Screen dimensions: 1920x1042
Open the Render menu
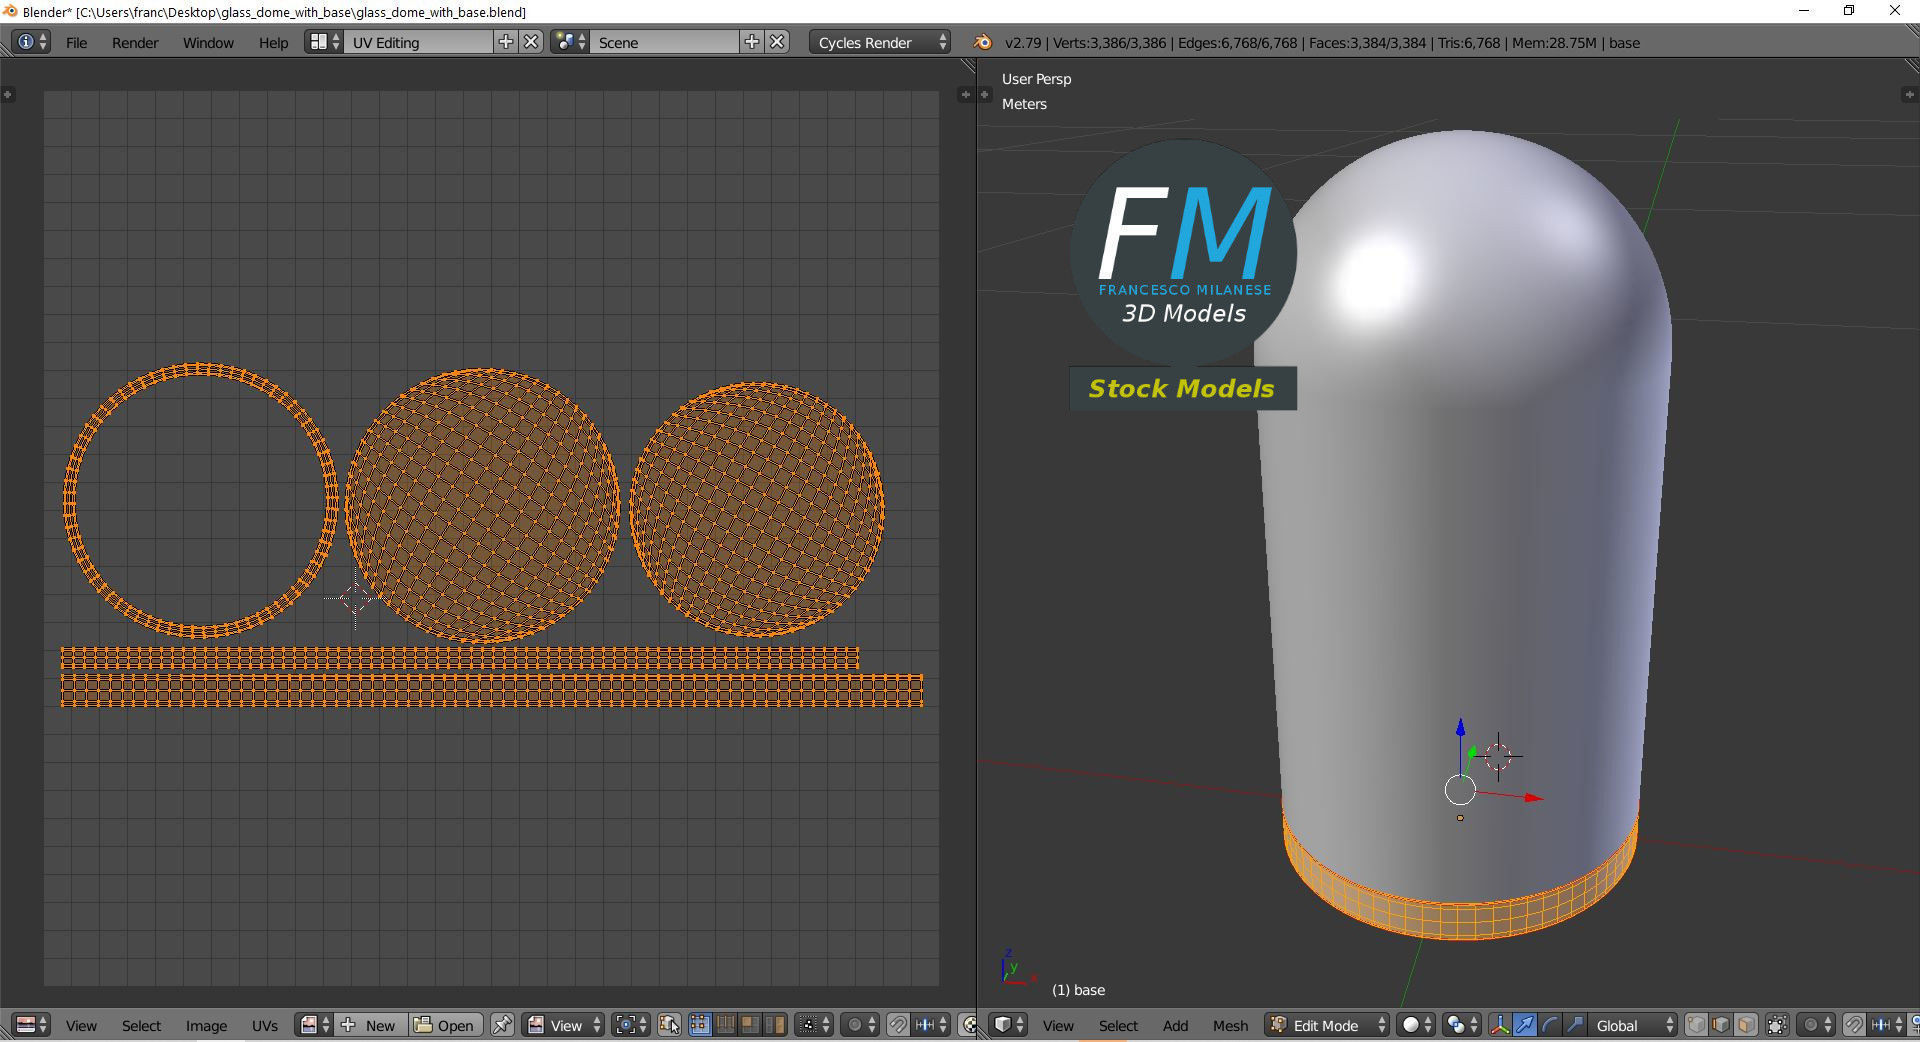pyautogui.click(x=135, y=42)
